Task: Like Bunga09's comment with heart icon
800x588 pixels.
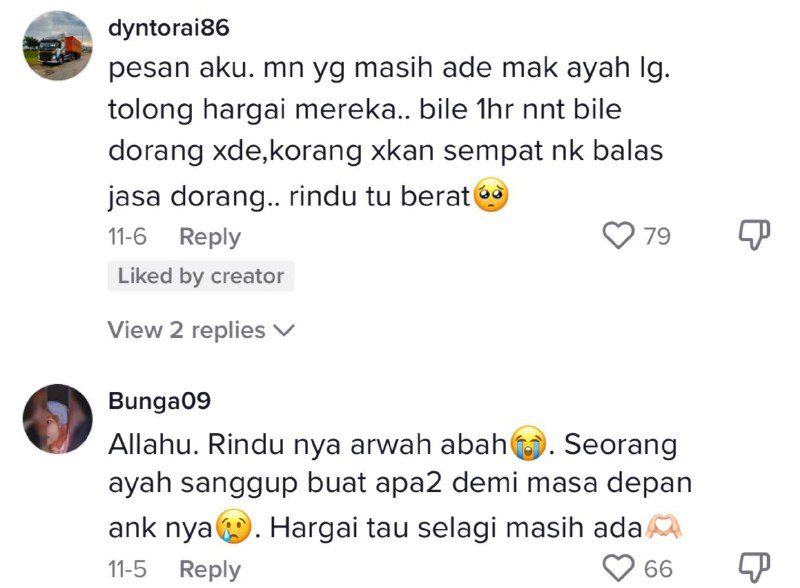Action: click(x=618, y=568)
